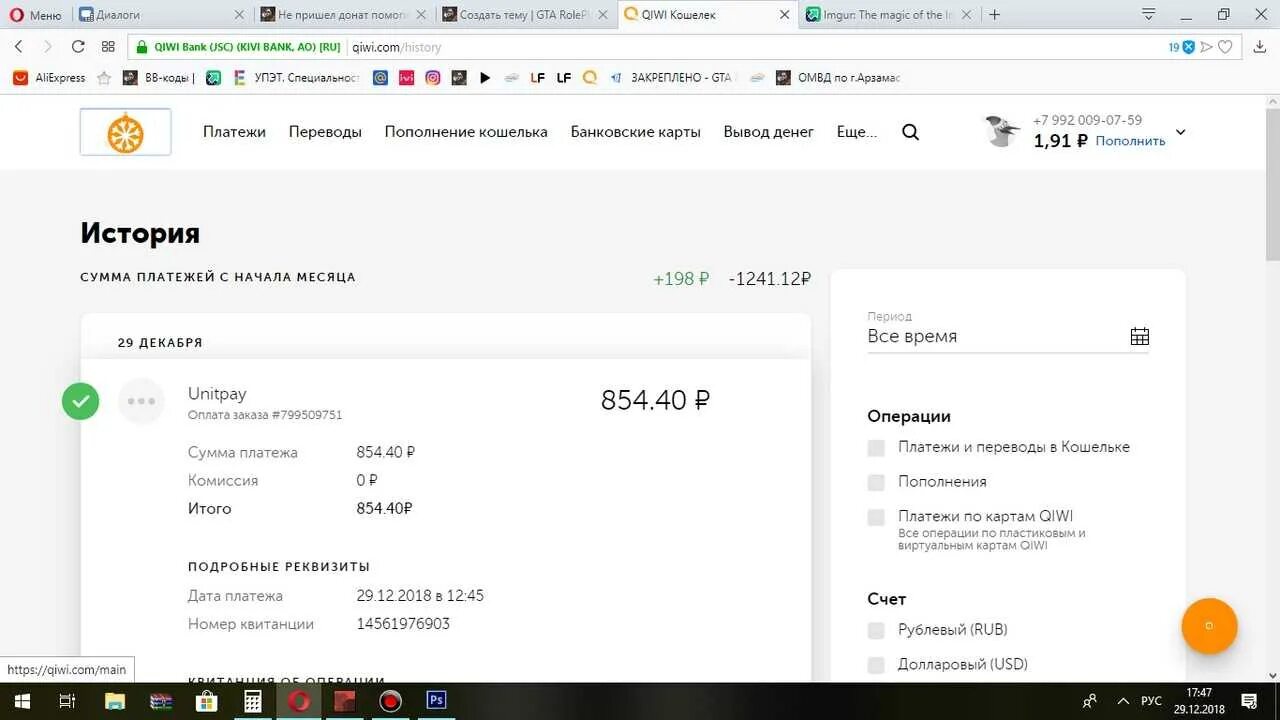Click the heart bookmark icon in address bar
This screenshot has width=1280, height=720.
click(1225, 47)
